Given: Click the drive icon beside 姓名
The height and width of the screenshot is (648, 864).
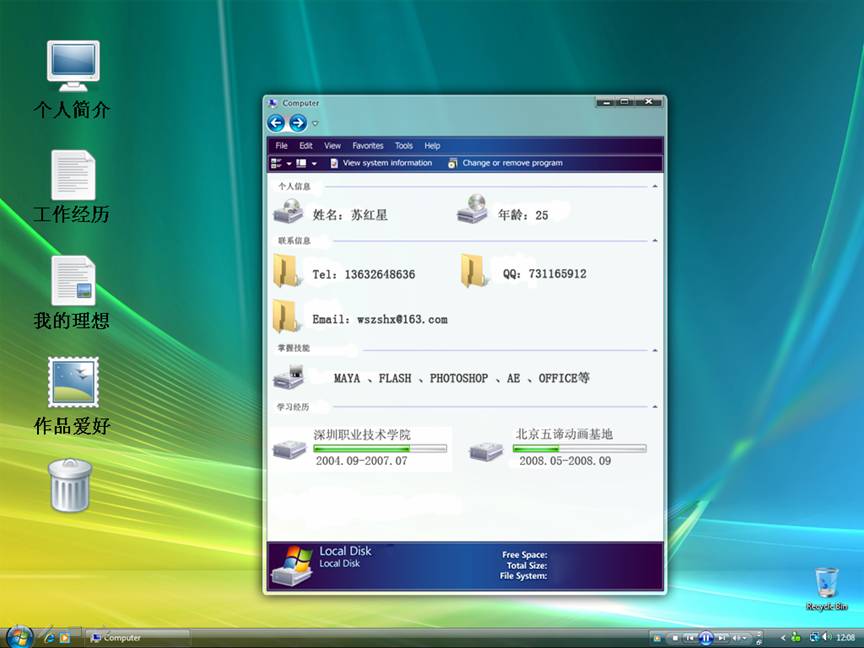Looking at the screenshot, I should click(x=288, y=211).
